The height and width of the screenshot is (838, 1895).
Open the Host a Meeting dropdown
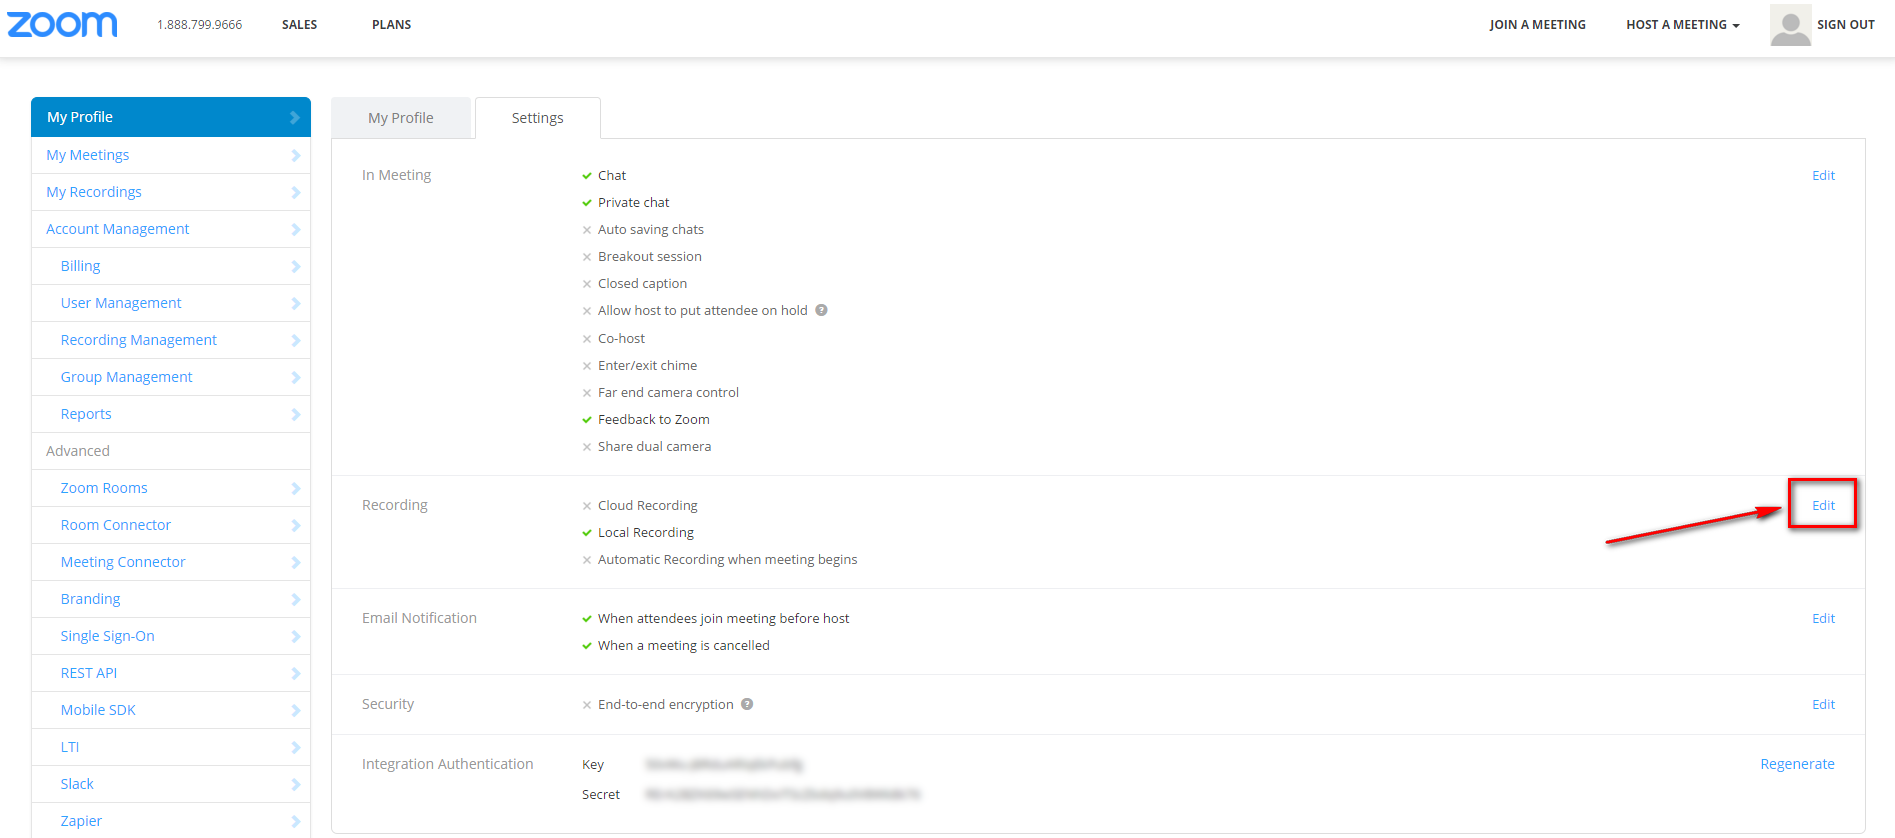click(1682, 25)
